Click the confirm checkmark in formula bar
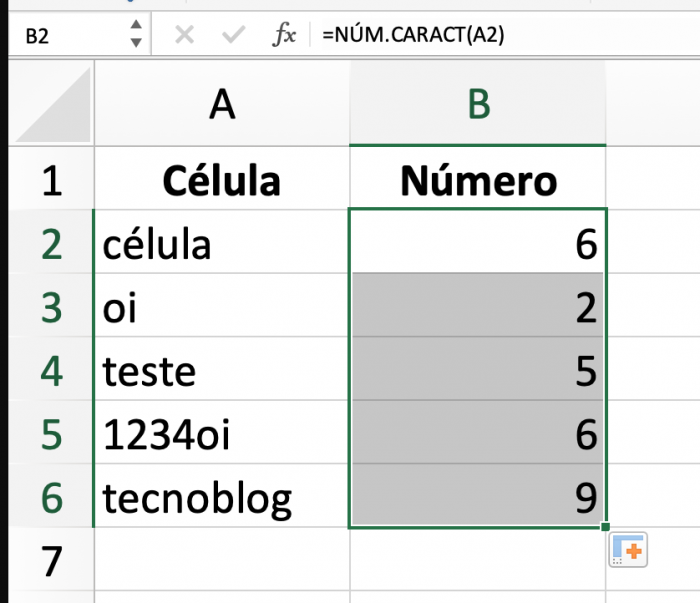Screen dimensions: 700x603 tap(233, 34)
